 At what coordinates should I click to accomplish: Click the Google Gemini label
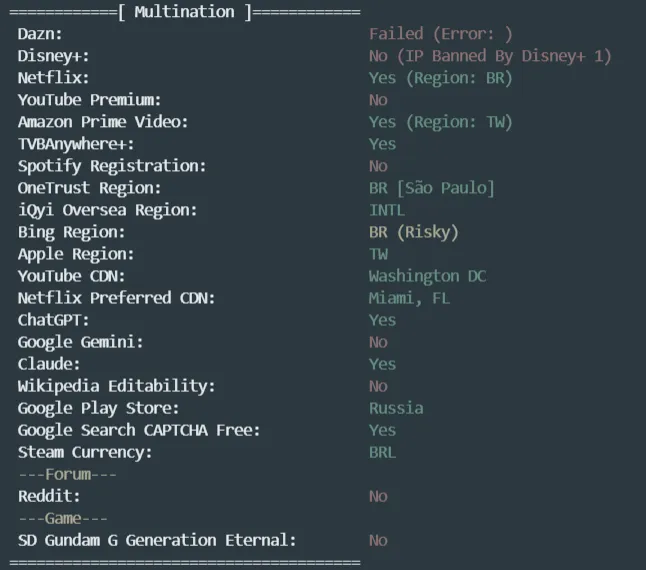[x=80, y=342]
